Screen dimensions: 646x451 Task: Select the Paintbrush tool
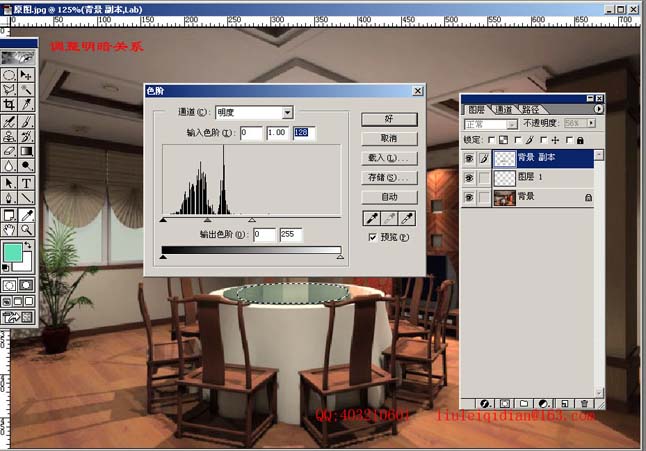(26, 122)
